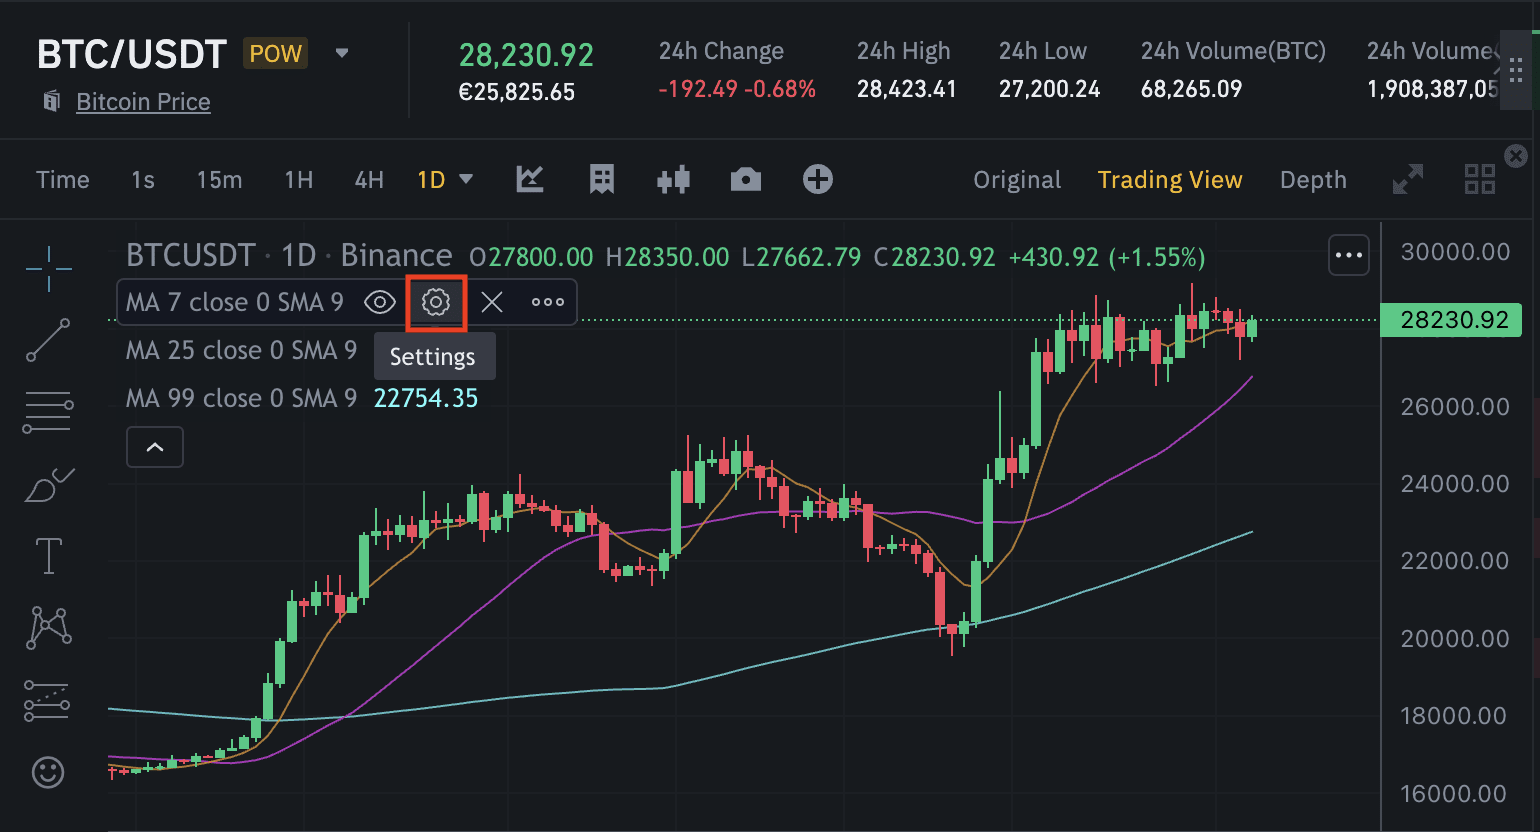Open the prediction and measurement tools

coord(48,701)
